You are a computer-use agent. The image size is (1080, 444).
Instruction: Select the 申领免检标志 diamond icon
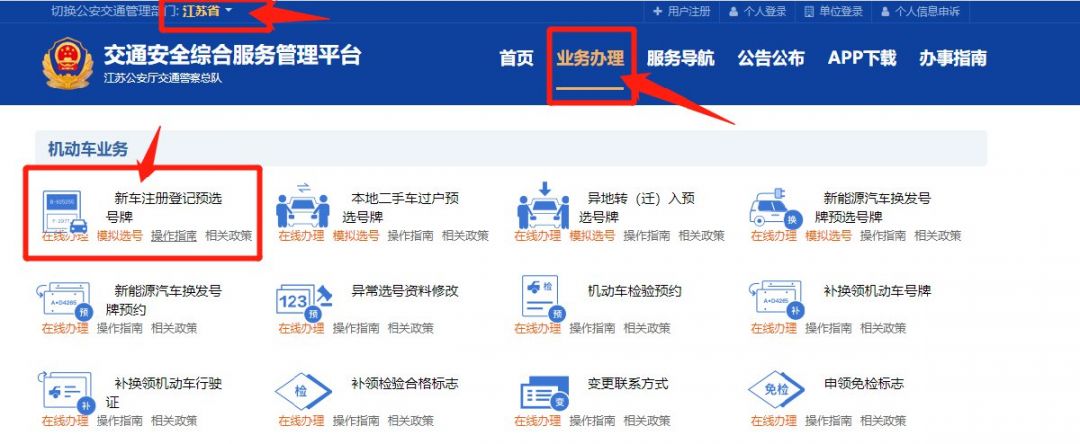(776, 390)
